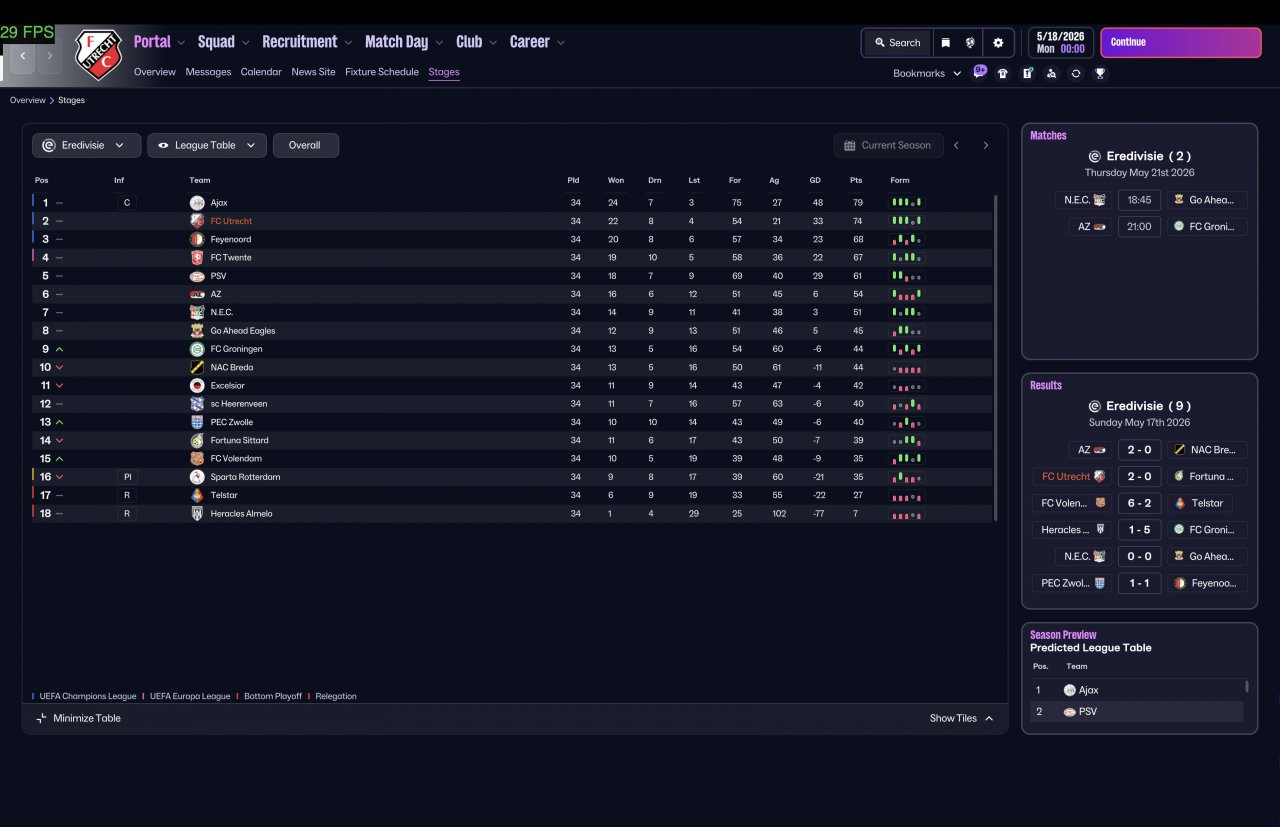Click the Telstar crest in league table
This screenshot has height=827, width=1280.
pos(197,495)
